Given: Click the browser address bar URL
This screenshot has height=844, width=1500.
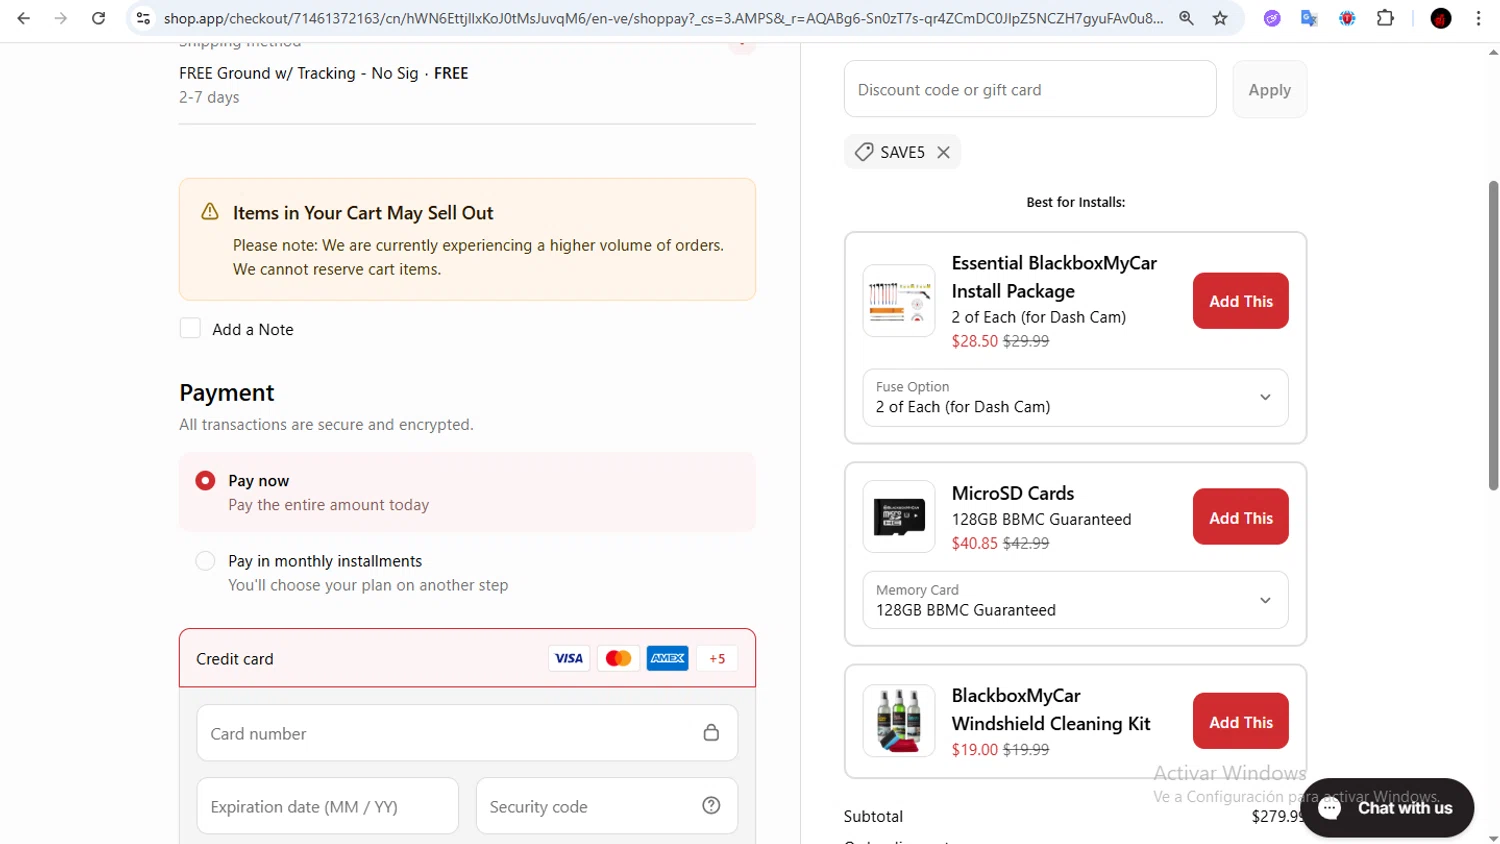Looking at the screenshot, I should point(663,18).
